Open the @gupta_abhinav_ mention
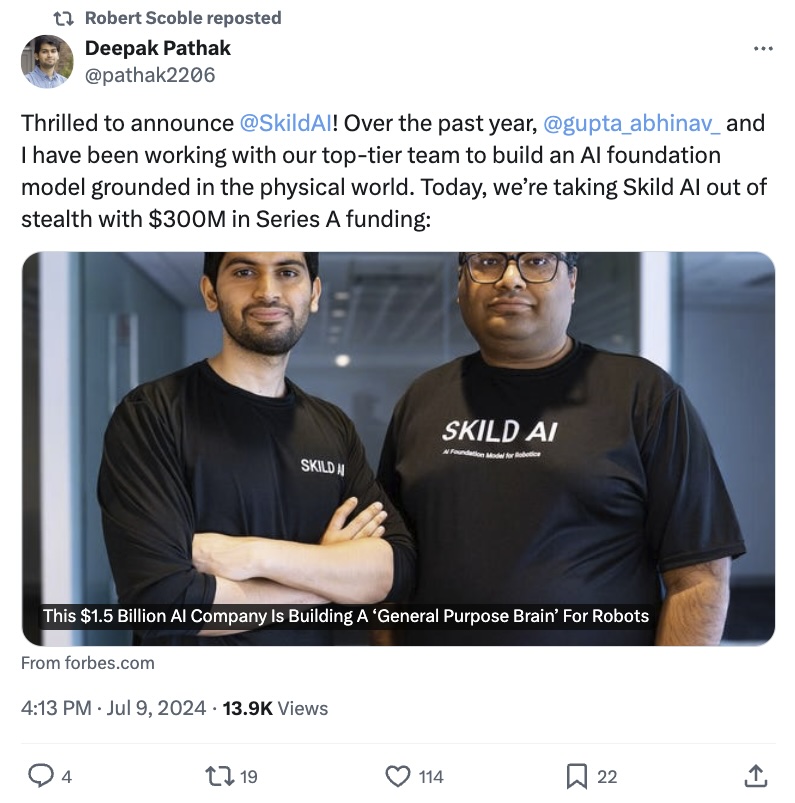Viewport: 795px width, 803px height. (631, 123)
